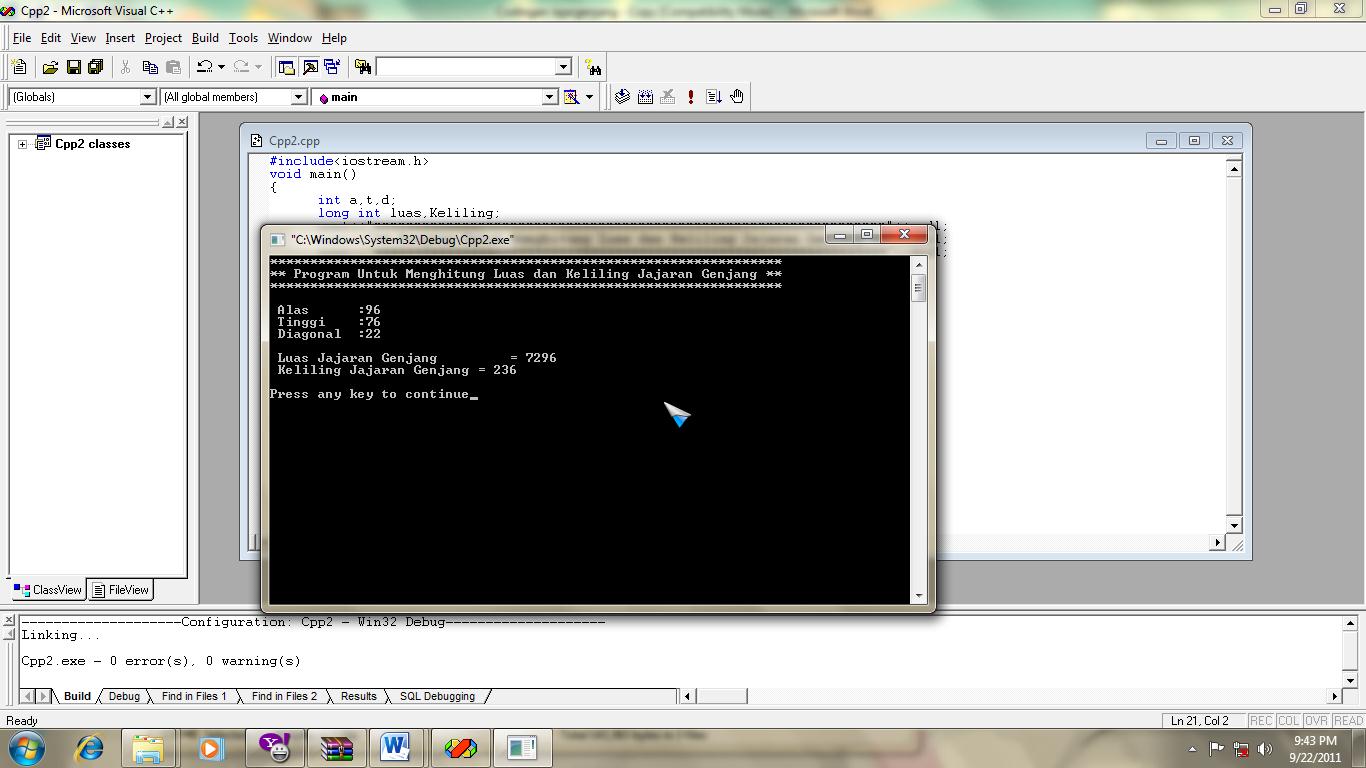
Task: Select the Results output tab
Action: coord(358,696)
